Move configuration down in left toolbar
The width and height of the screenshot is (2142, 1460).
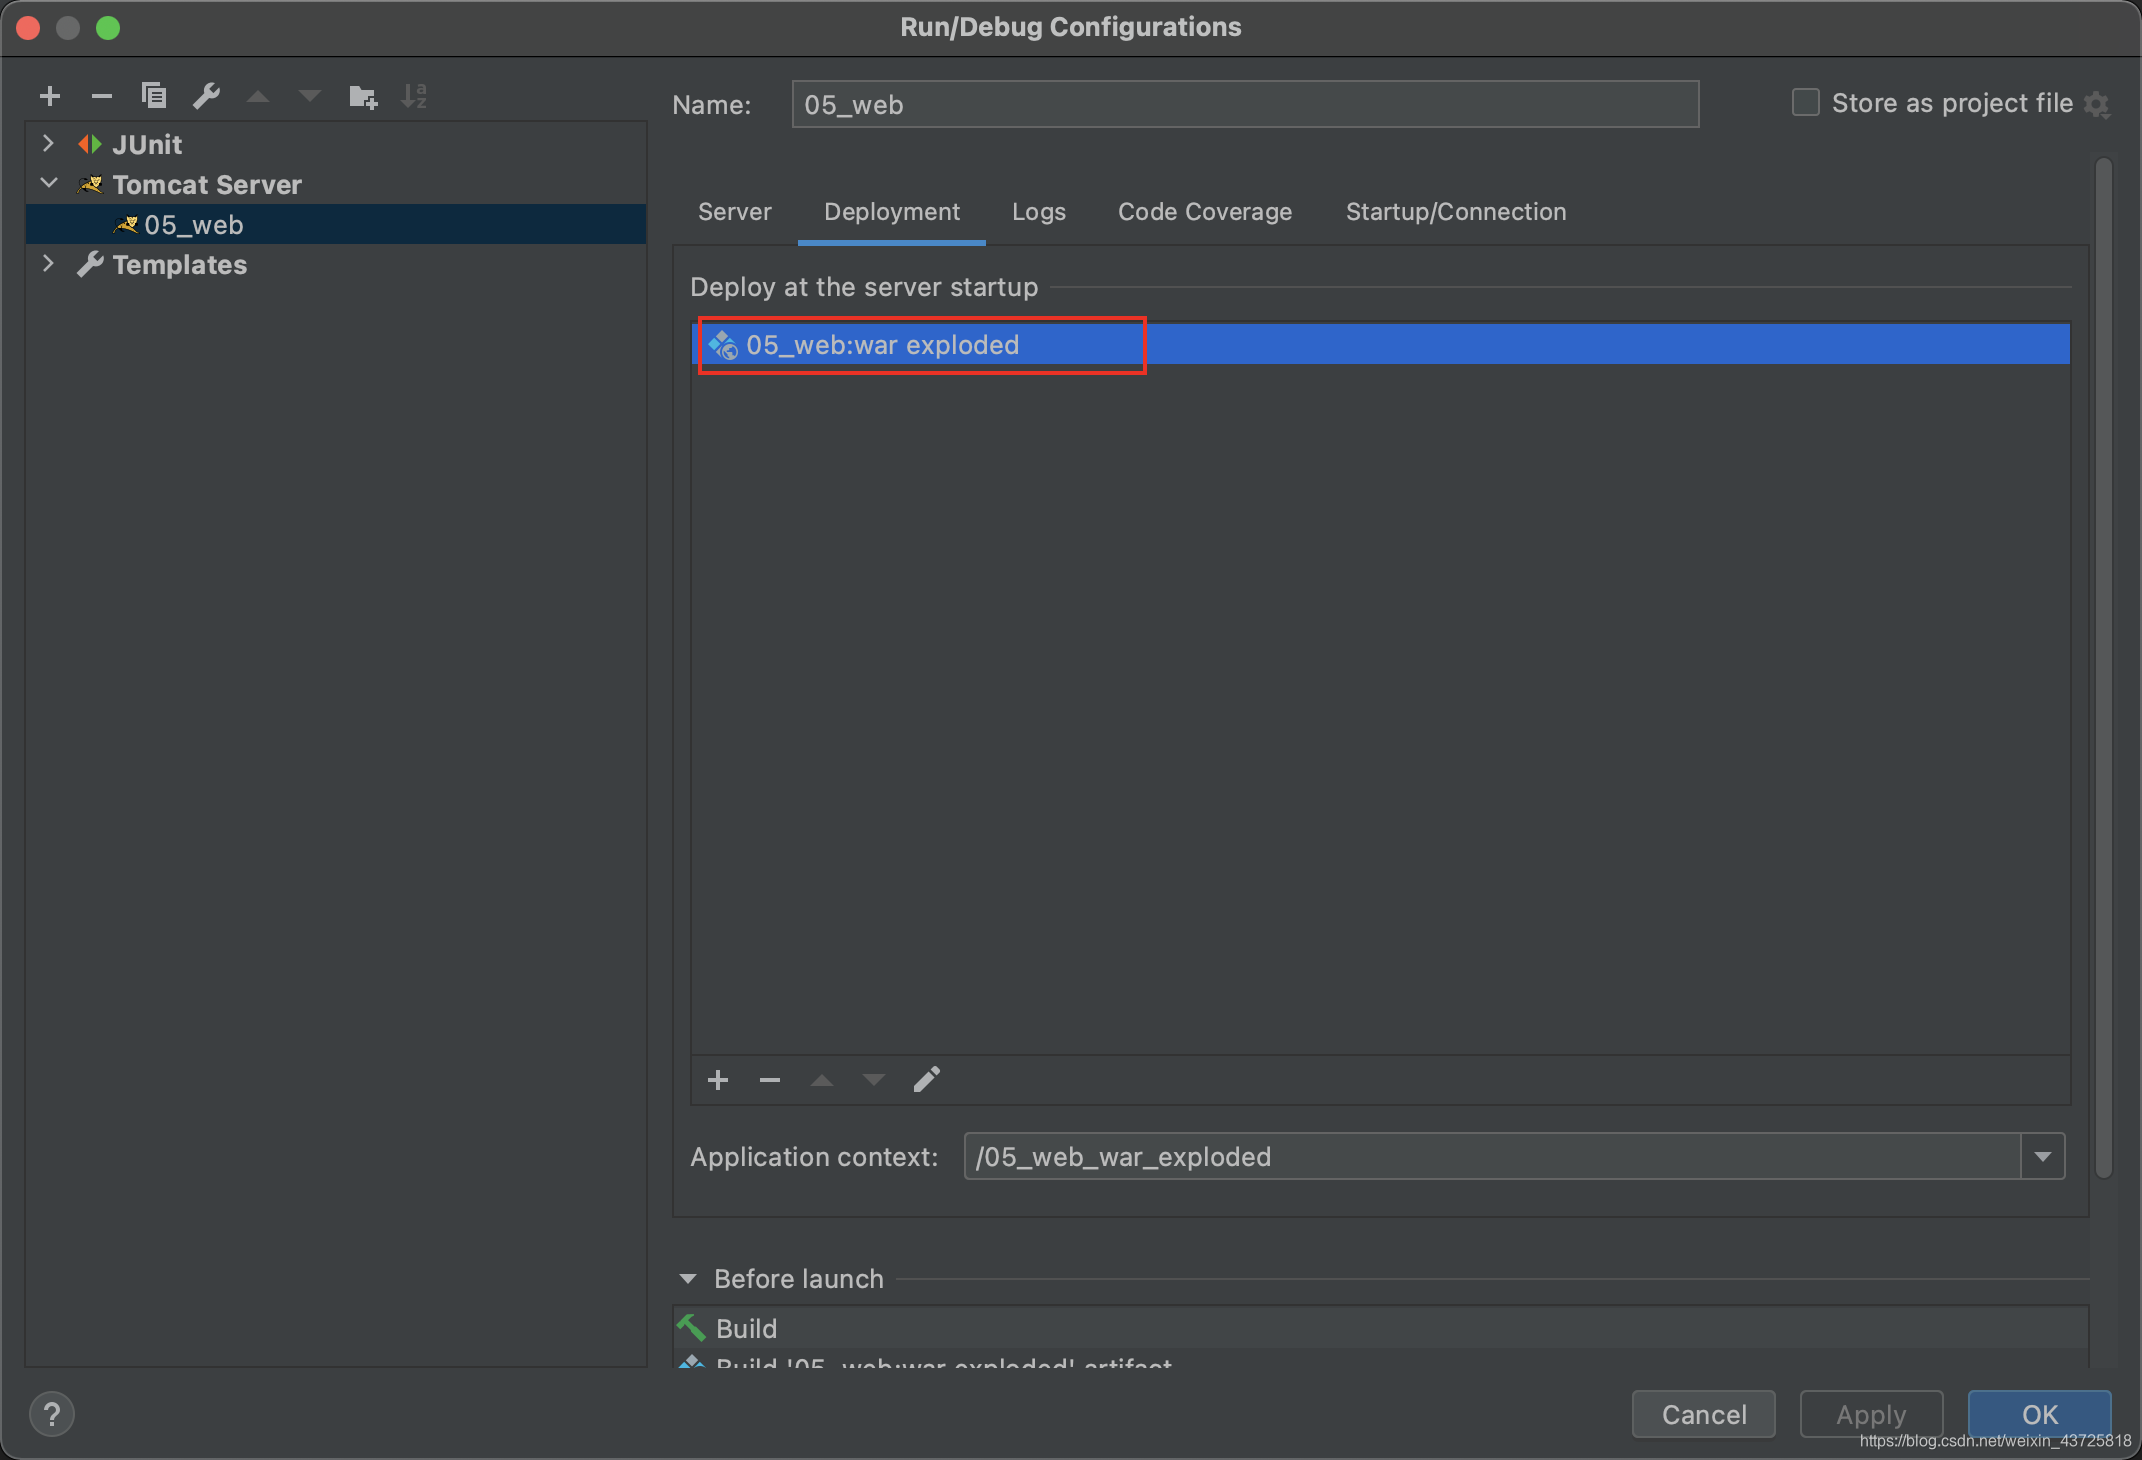click(x=310, y=97)
